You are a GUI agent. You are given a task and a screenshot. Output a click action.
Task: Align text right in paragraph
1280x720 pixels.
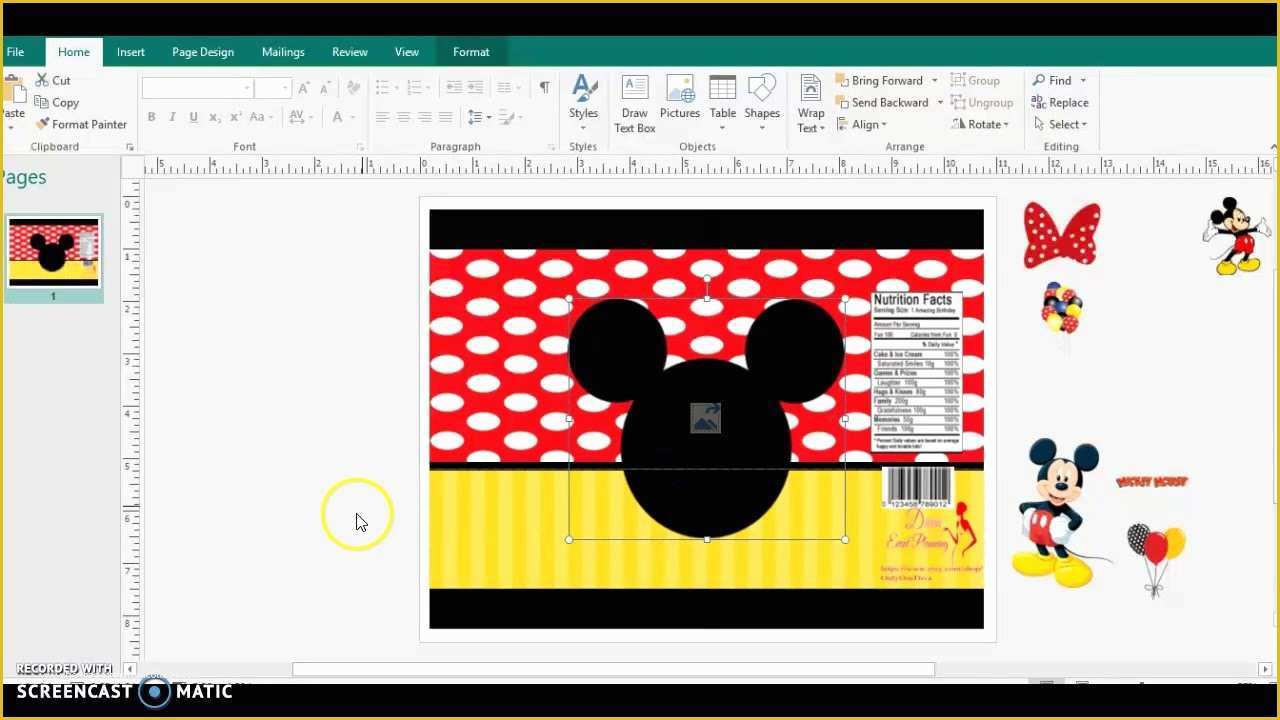click(x=424, y=117)
